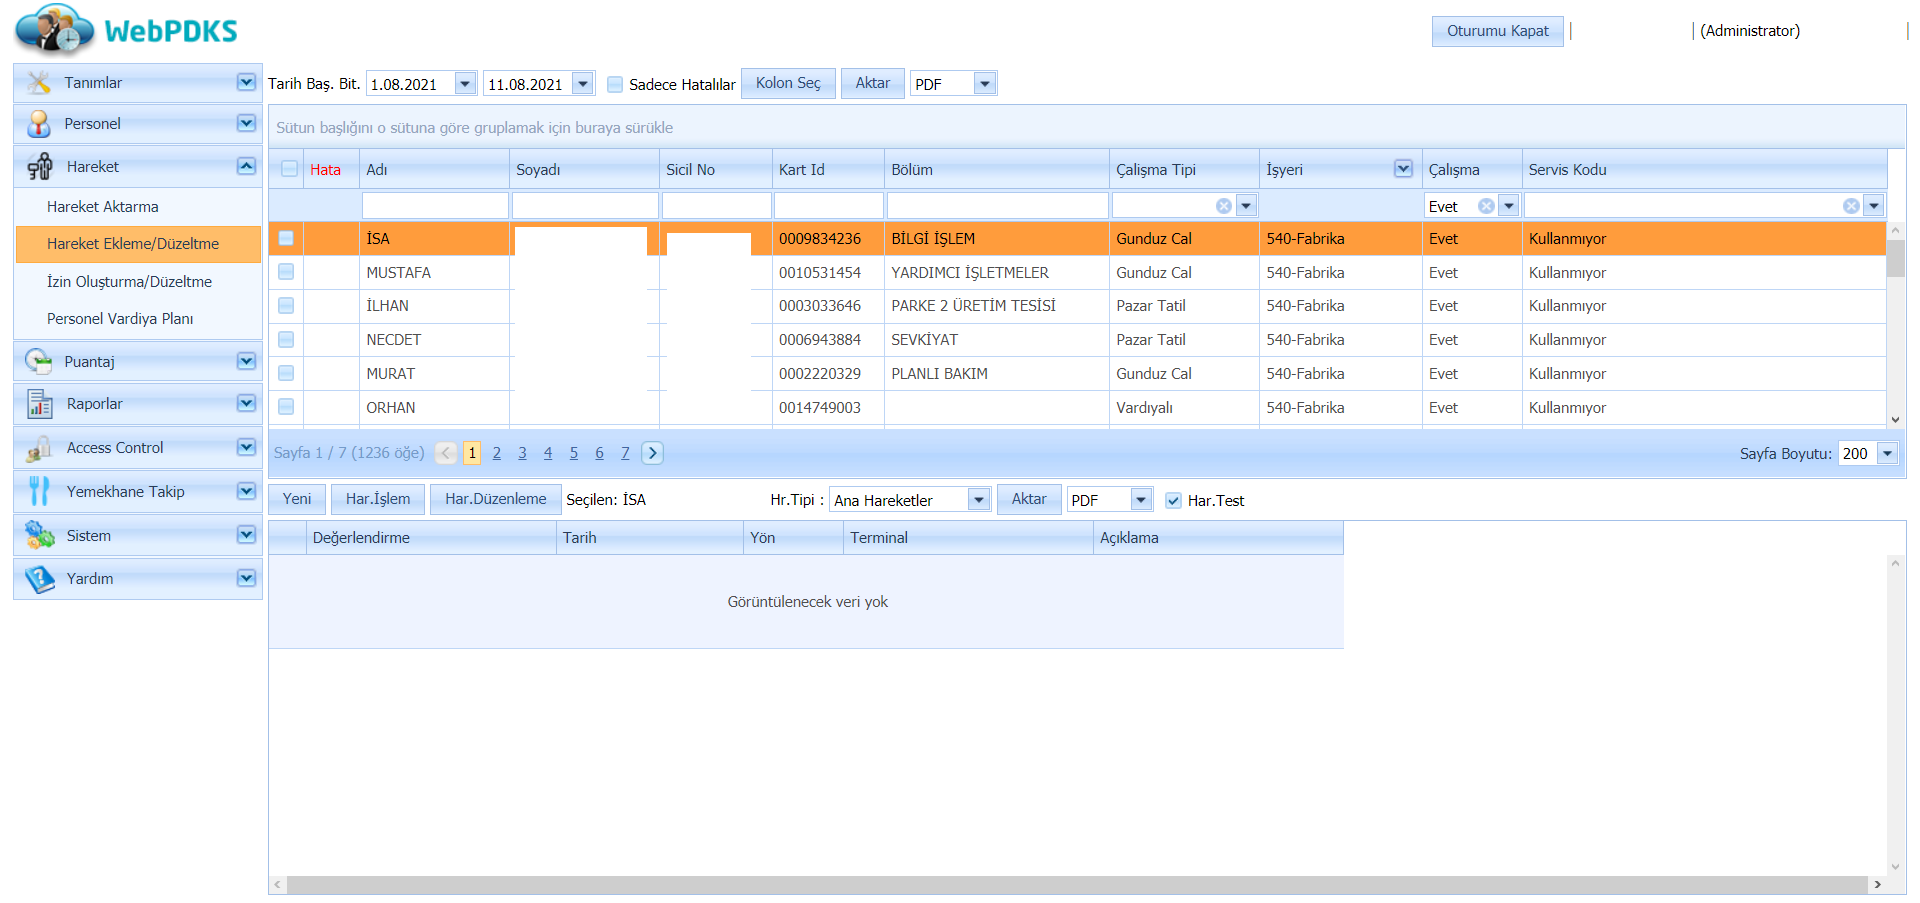Click the bottom horizontal scrollbar track
This screenshot has height=903, width=1920.
(x=1076, y=885)
